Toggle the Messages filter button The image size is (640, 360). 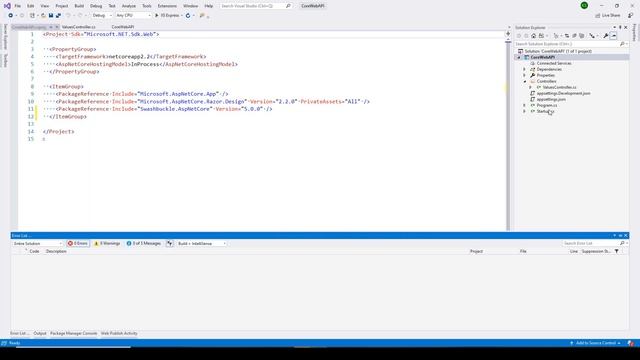144,243
